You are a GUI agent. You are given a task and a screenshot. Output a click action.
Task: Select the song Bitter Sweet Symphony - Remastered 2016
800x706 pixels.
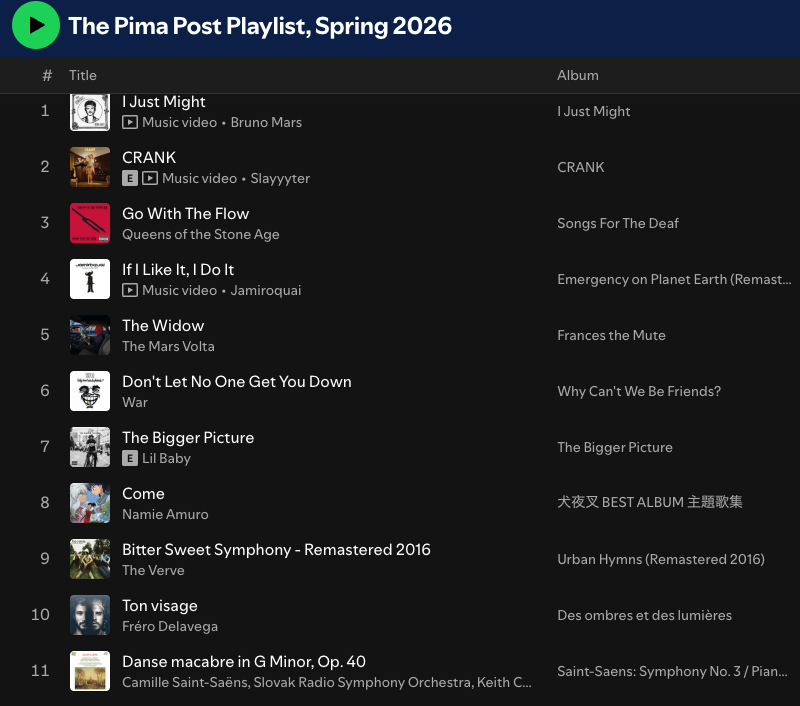tap(276, 549)
